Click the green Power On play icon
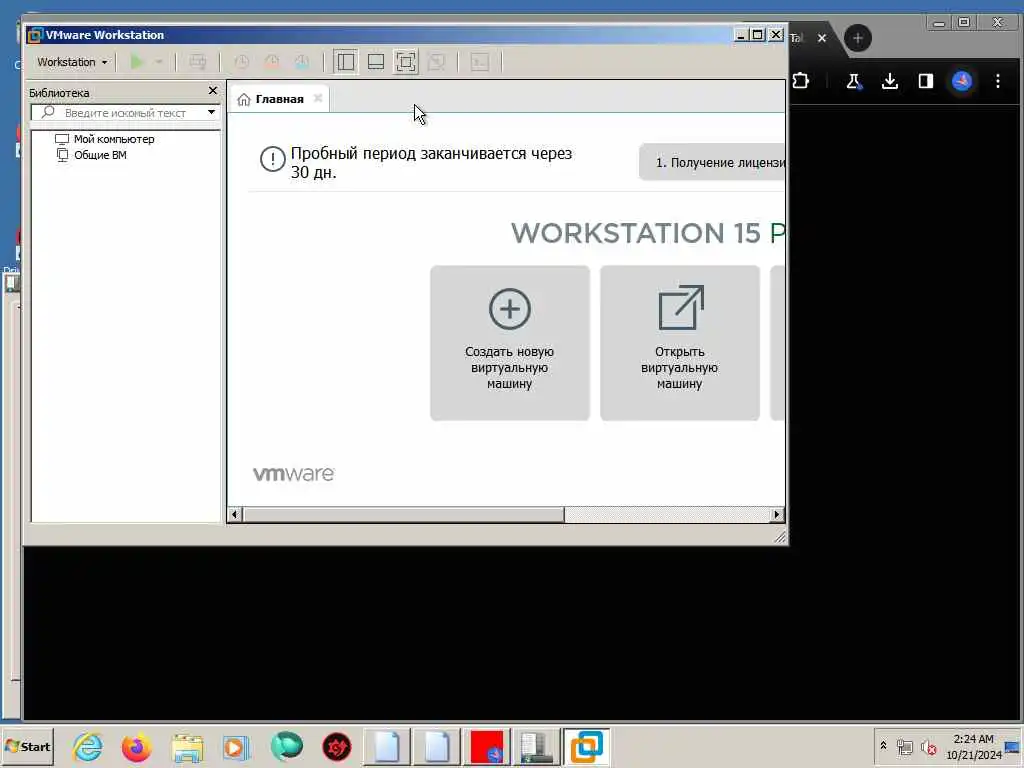Screen dimensions: 1024x768 click(136, 62)
